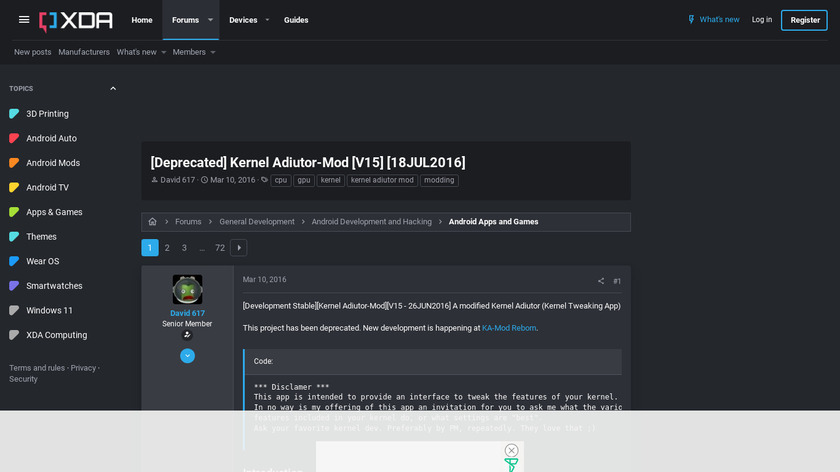Select the cpu tag
The image size is (840, 472).
(281, 180)
